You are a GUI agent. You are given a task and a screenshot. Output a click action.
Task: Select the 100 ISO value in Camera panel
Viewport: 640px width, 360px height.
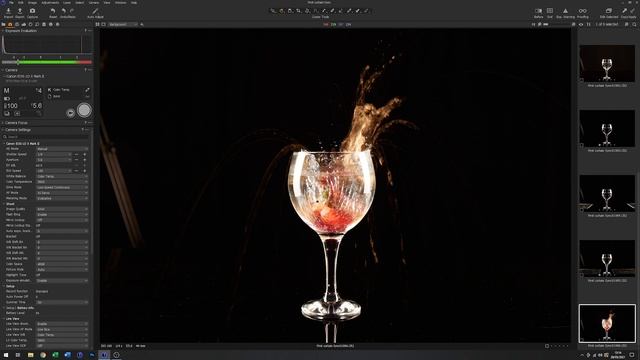click(11, 106)
